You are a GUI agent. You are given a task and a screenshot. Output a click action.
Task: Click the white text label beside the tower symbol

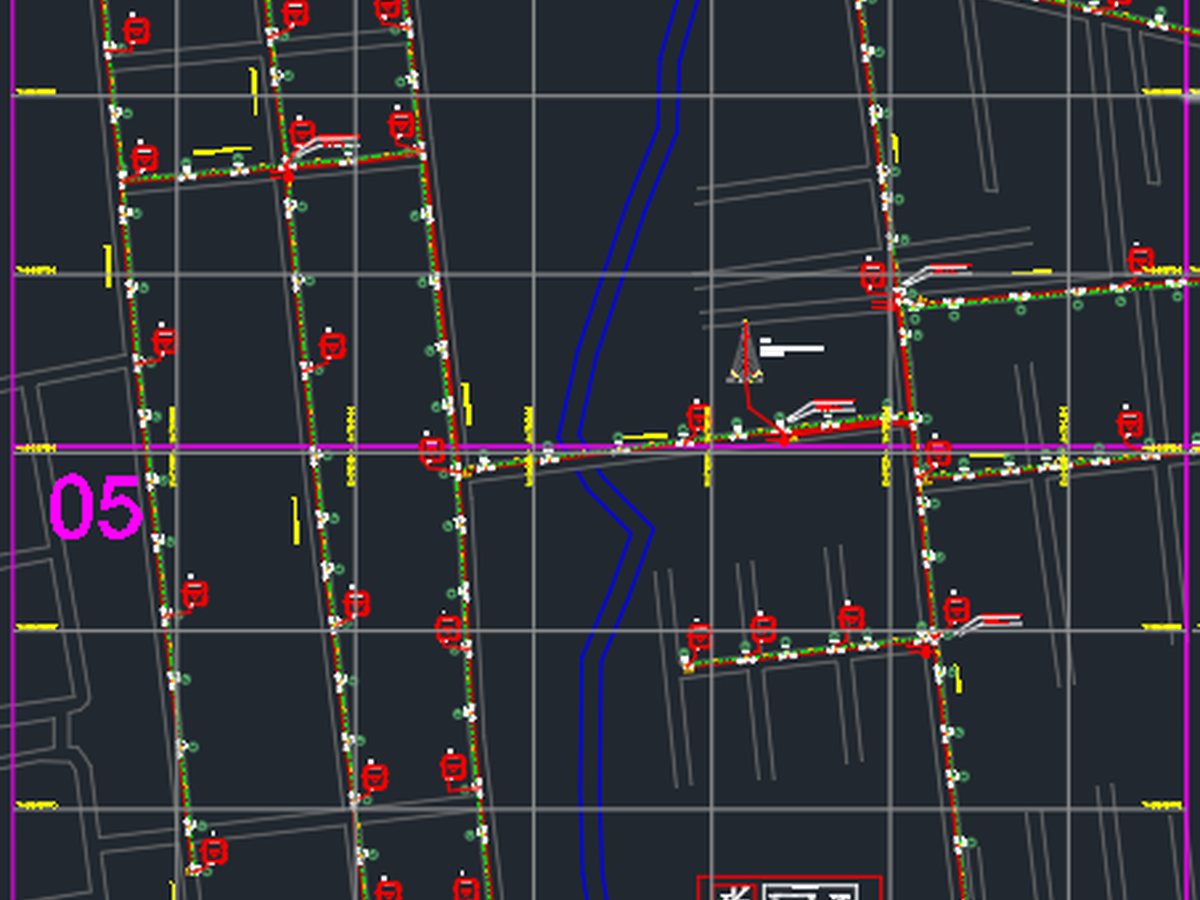pyautogui.click(x=791, y=347)
